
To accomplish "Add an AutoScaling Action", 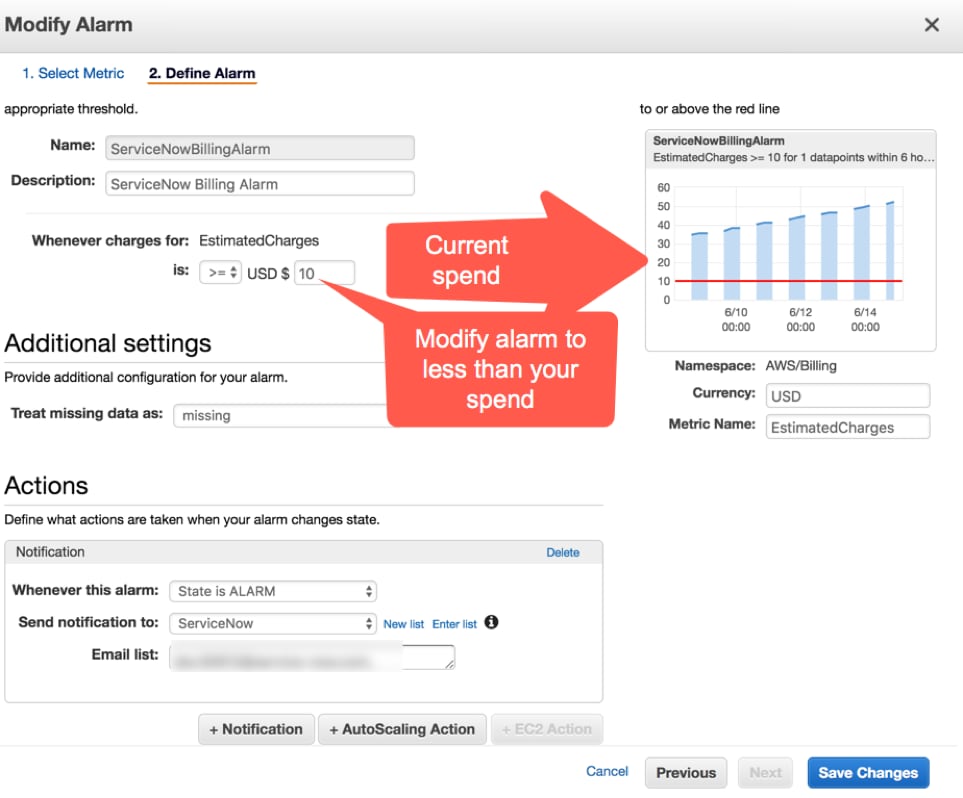I will [x=402, y=729].
